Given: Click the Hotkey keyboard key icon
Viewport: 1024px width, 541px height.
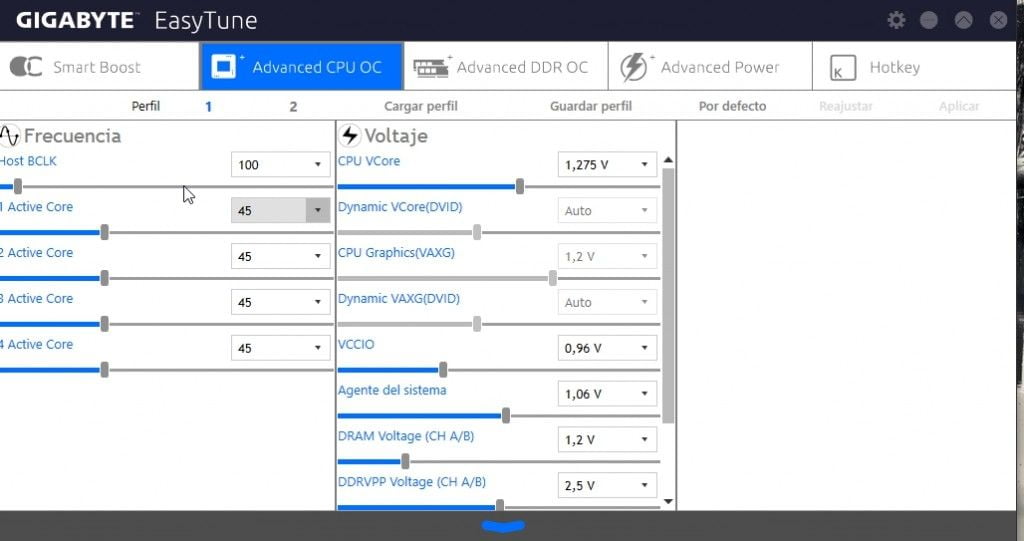Looking at the screenshot, I should click(x=842, y=68).
